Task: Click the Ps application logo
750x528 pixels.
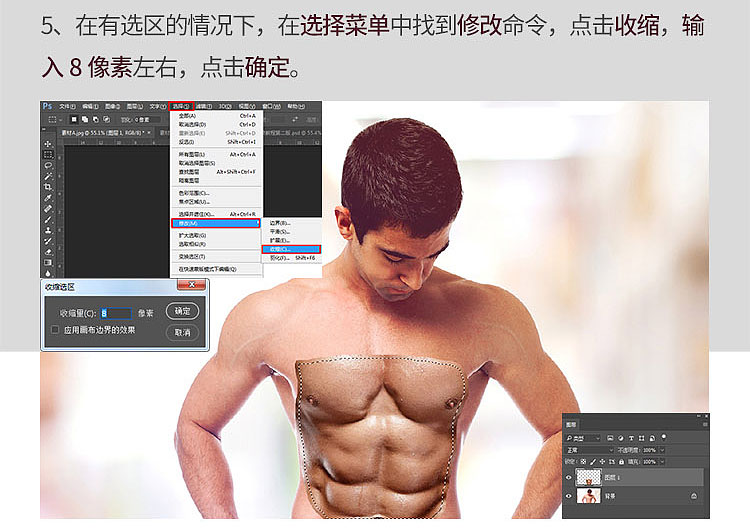Action: tap(47, 106)
